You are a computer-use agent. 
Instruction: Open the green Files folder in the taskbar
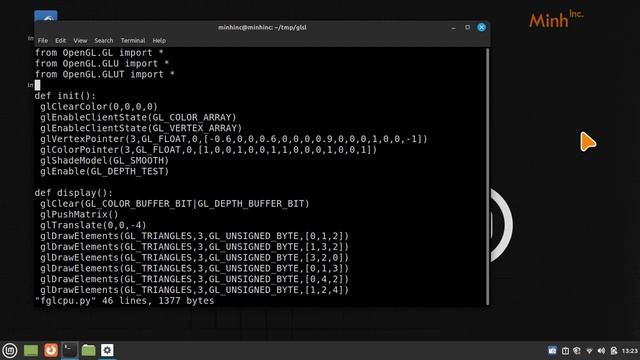(x=88, y=350)
